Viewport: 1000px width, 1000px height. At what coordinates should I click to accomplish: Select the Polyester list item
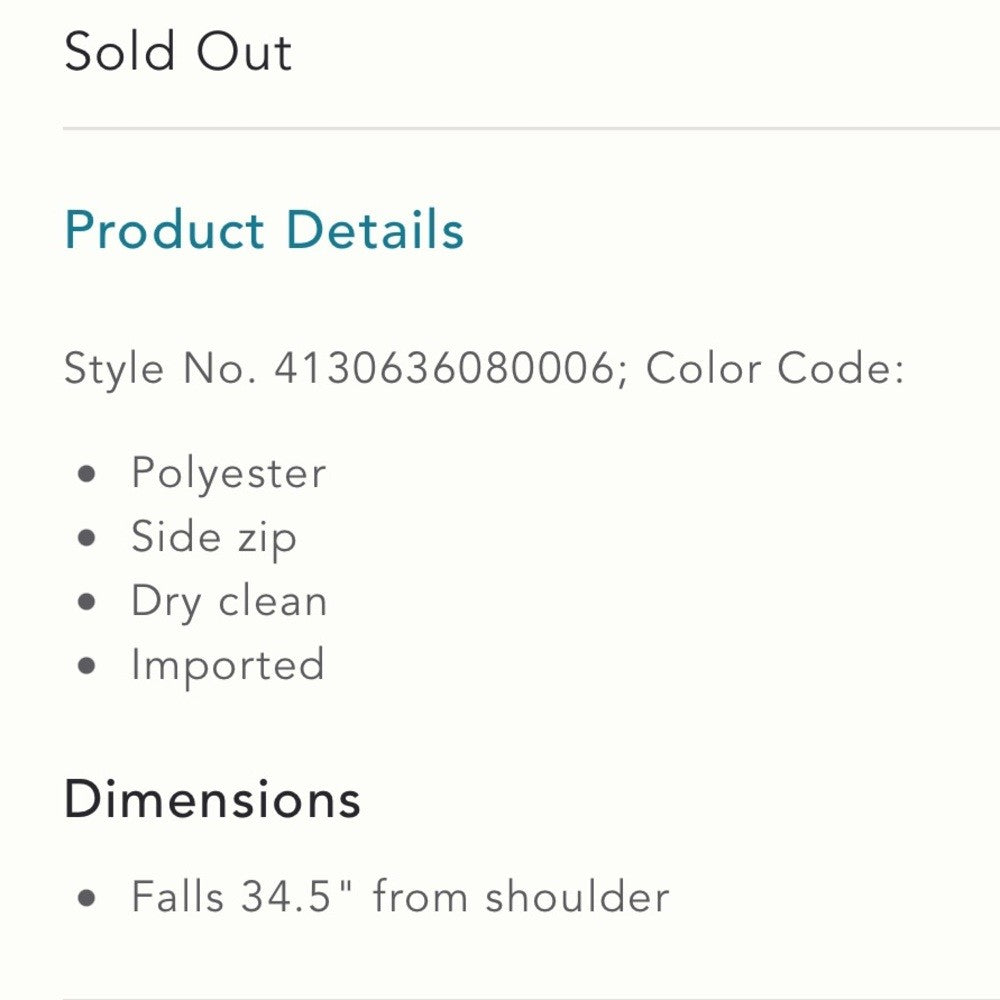[228, 473]
